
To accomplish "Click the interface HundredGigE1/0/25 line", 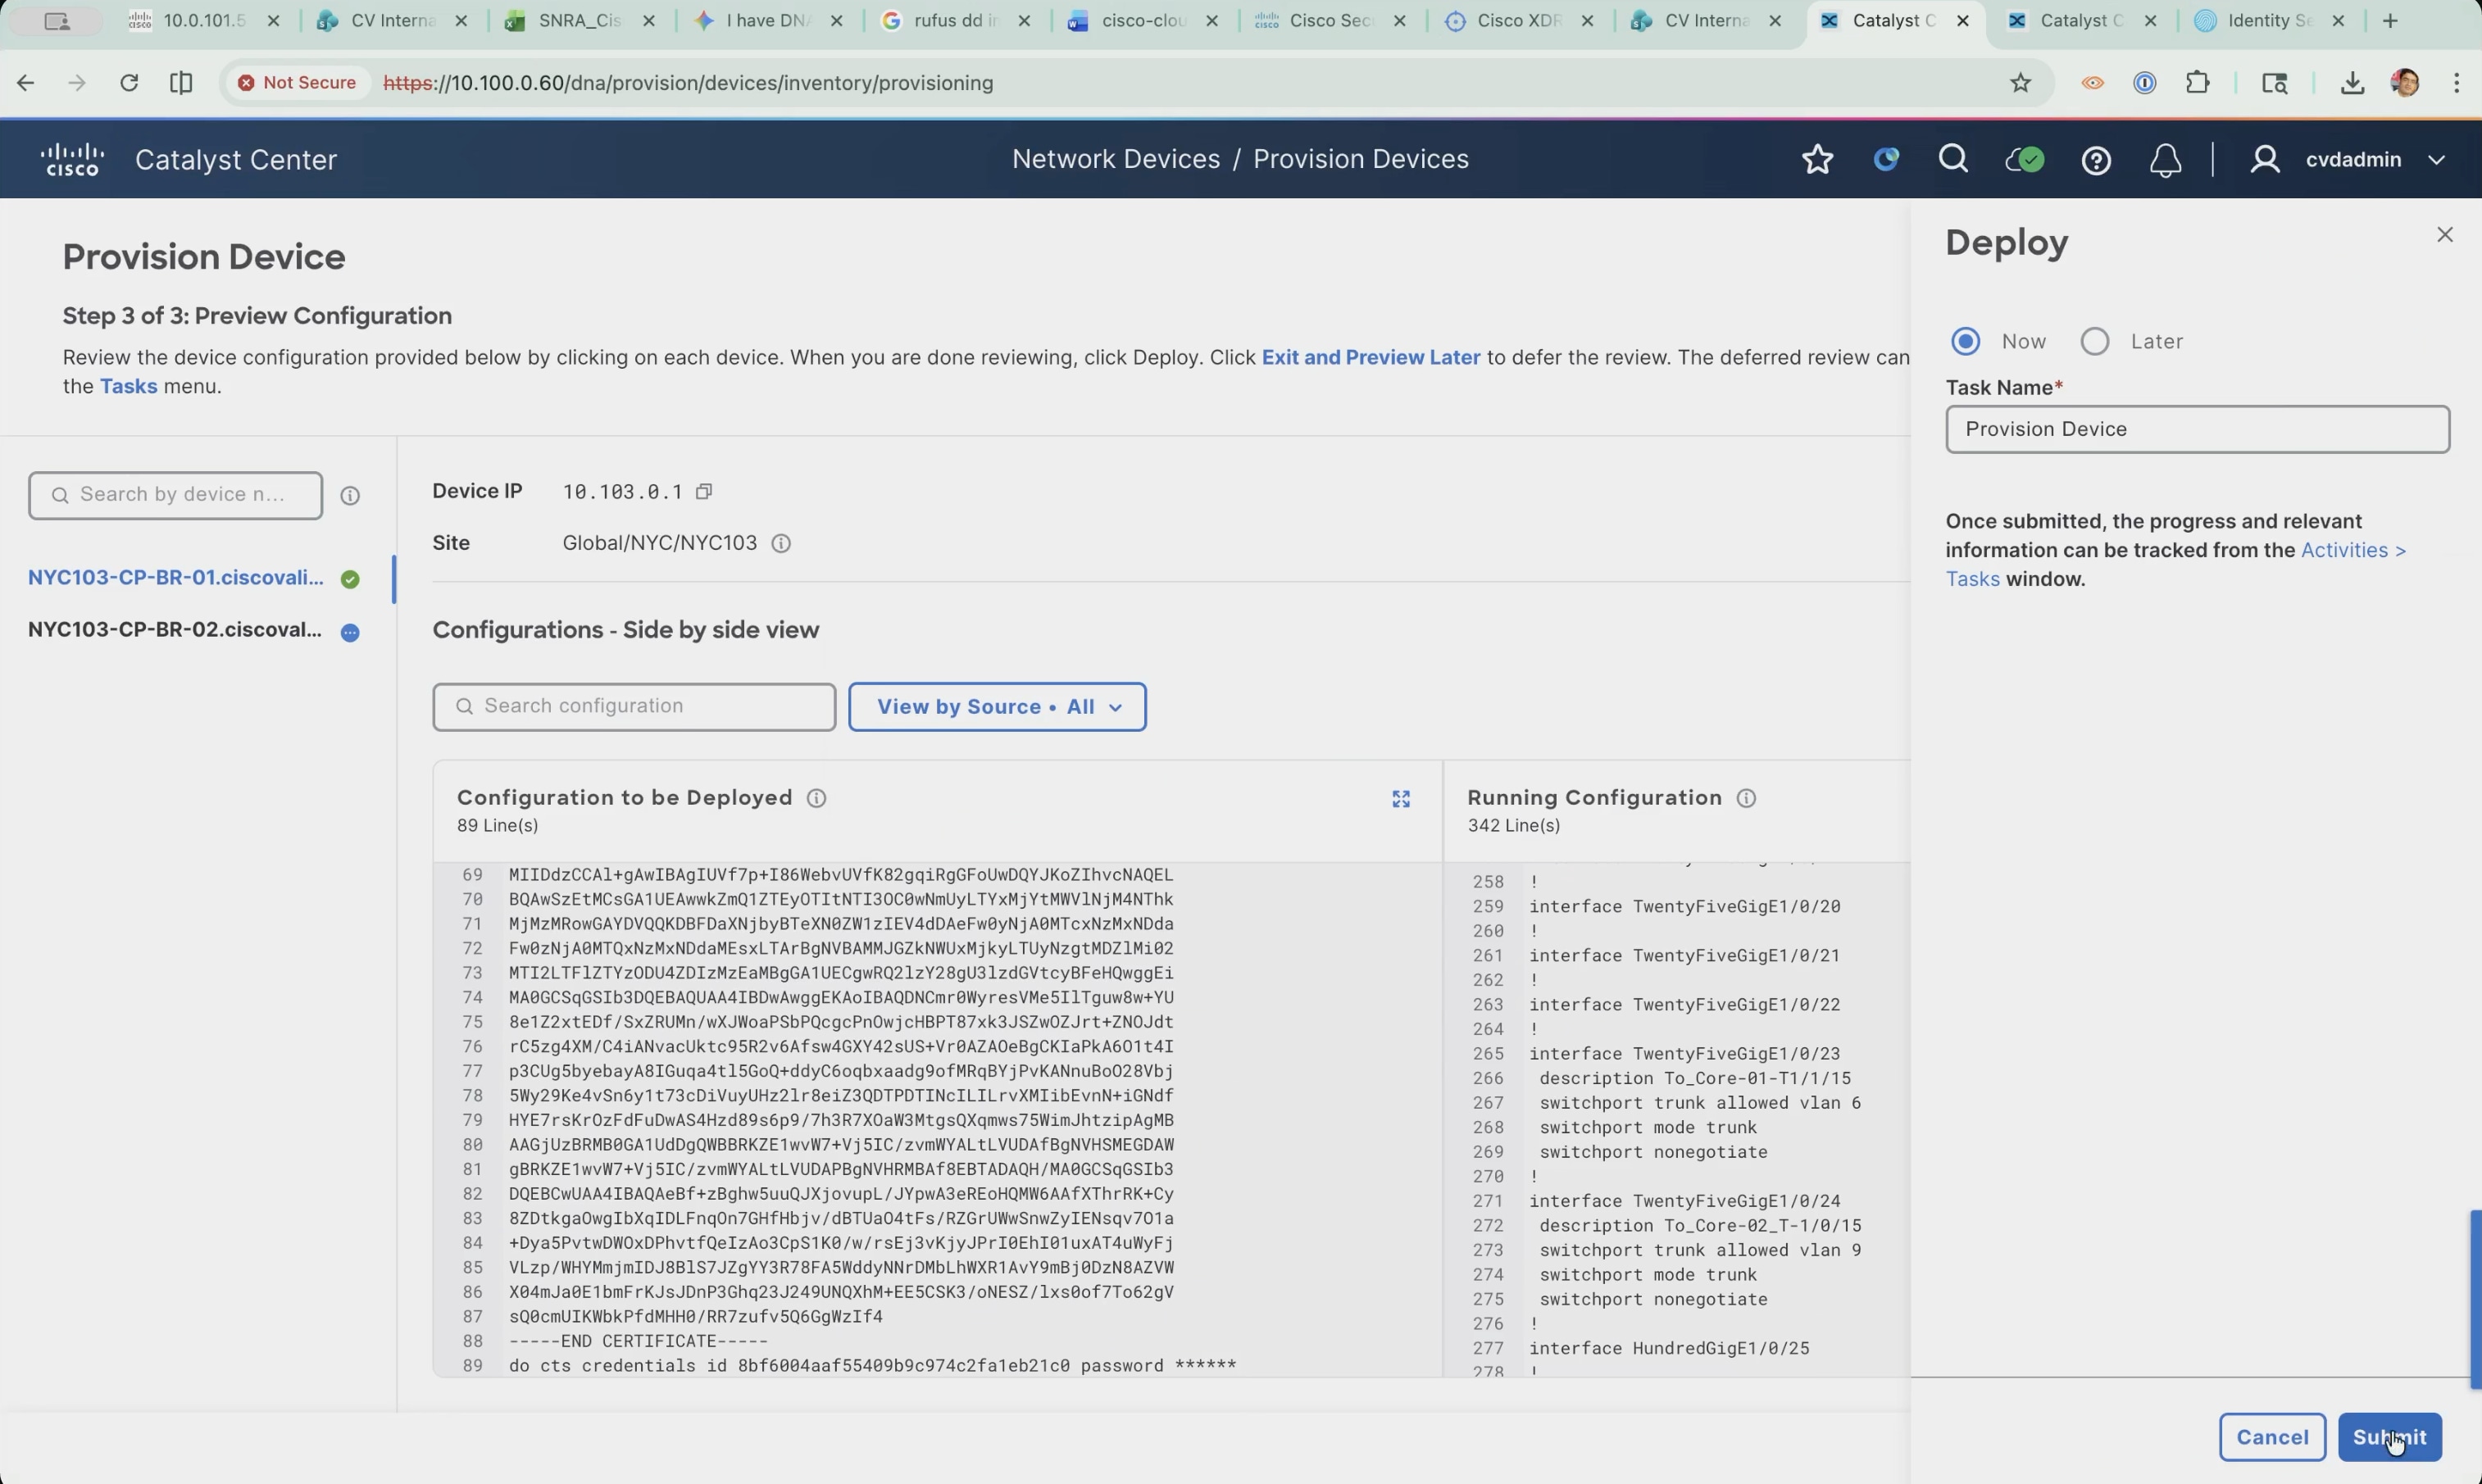I will (1669, 1348).
